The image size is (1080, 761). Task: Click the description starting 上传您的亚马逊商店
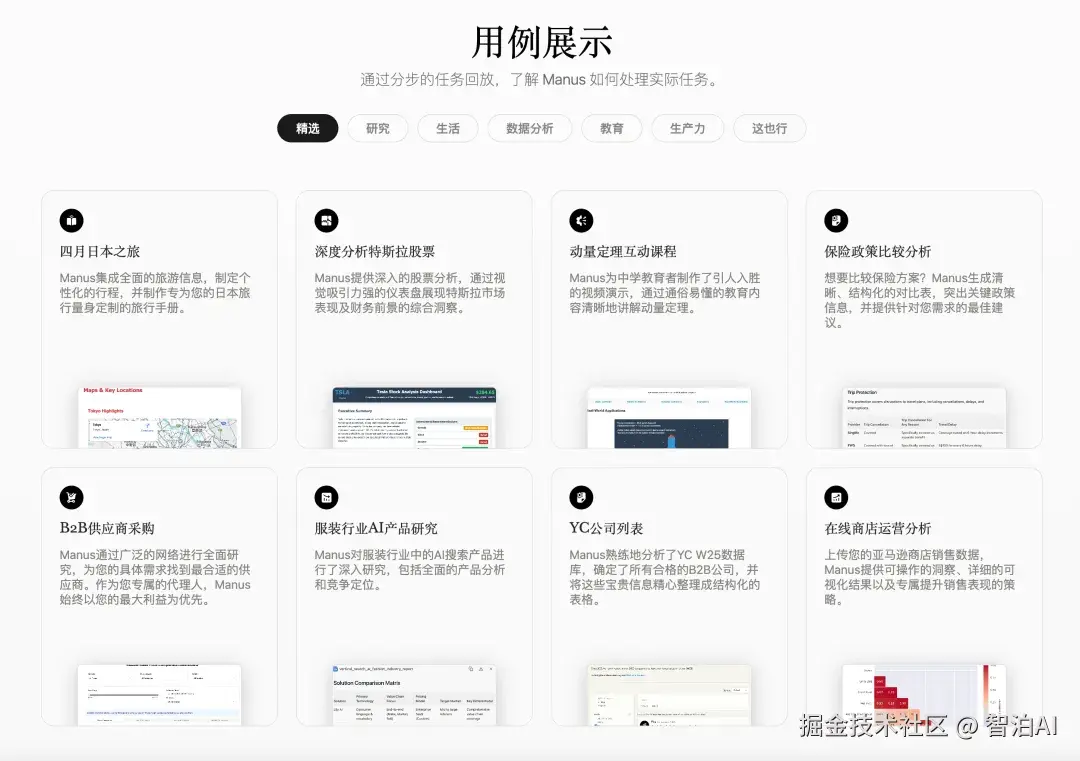(x=920, y=577)
